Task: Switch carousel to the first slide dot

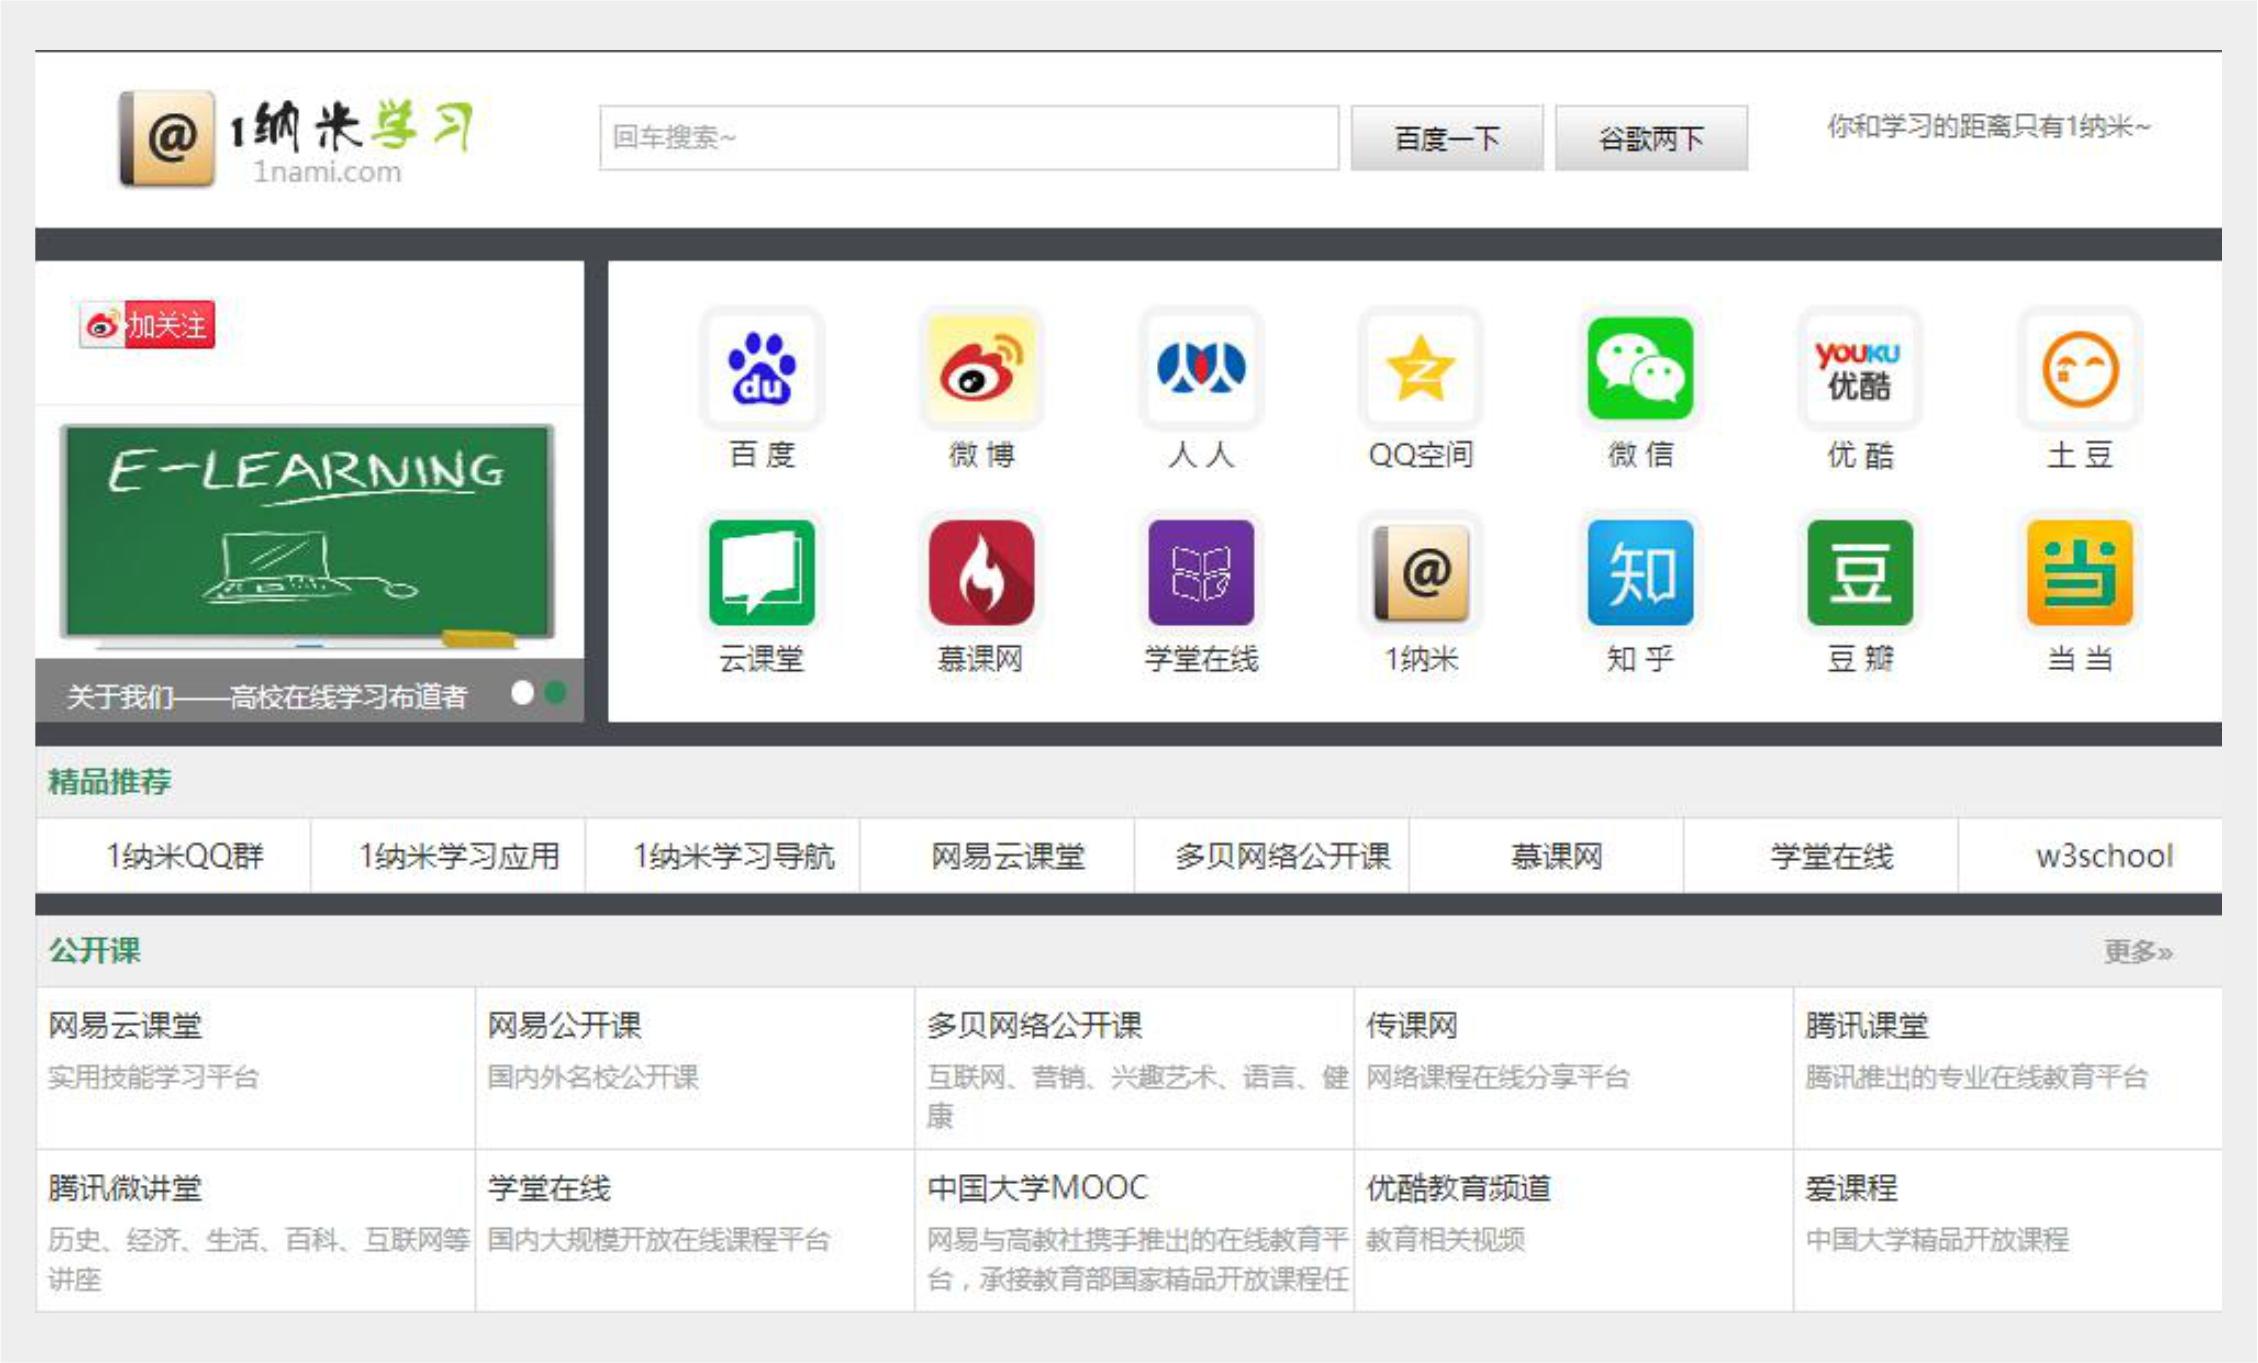Action: tap(521, 690)
